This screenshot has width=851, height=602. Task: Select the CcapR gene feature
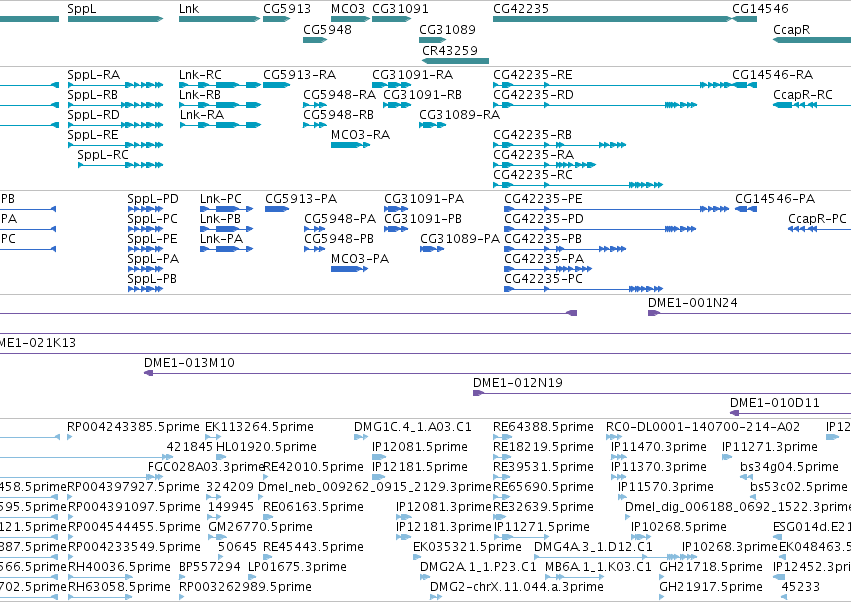click(x=812, y=40)
